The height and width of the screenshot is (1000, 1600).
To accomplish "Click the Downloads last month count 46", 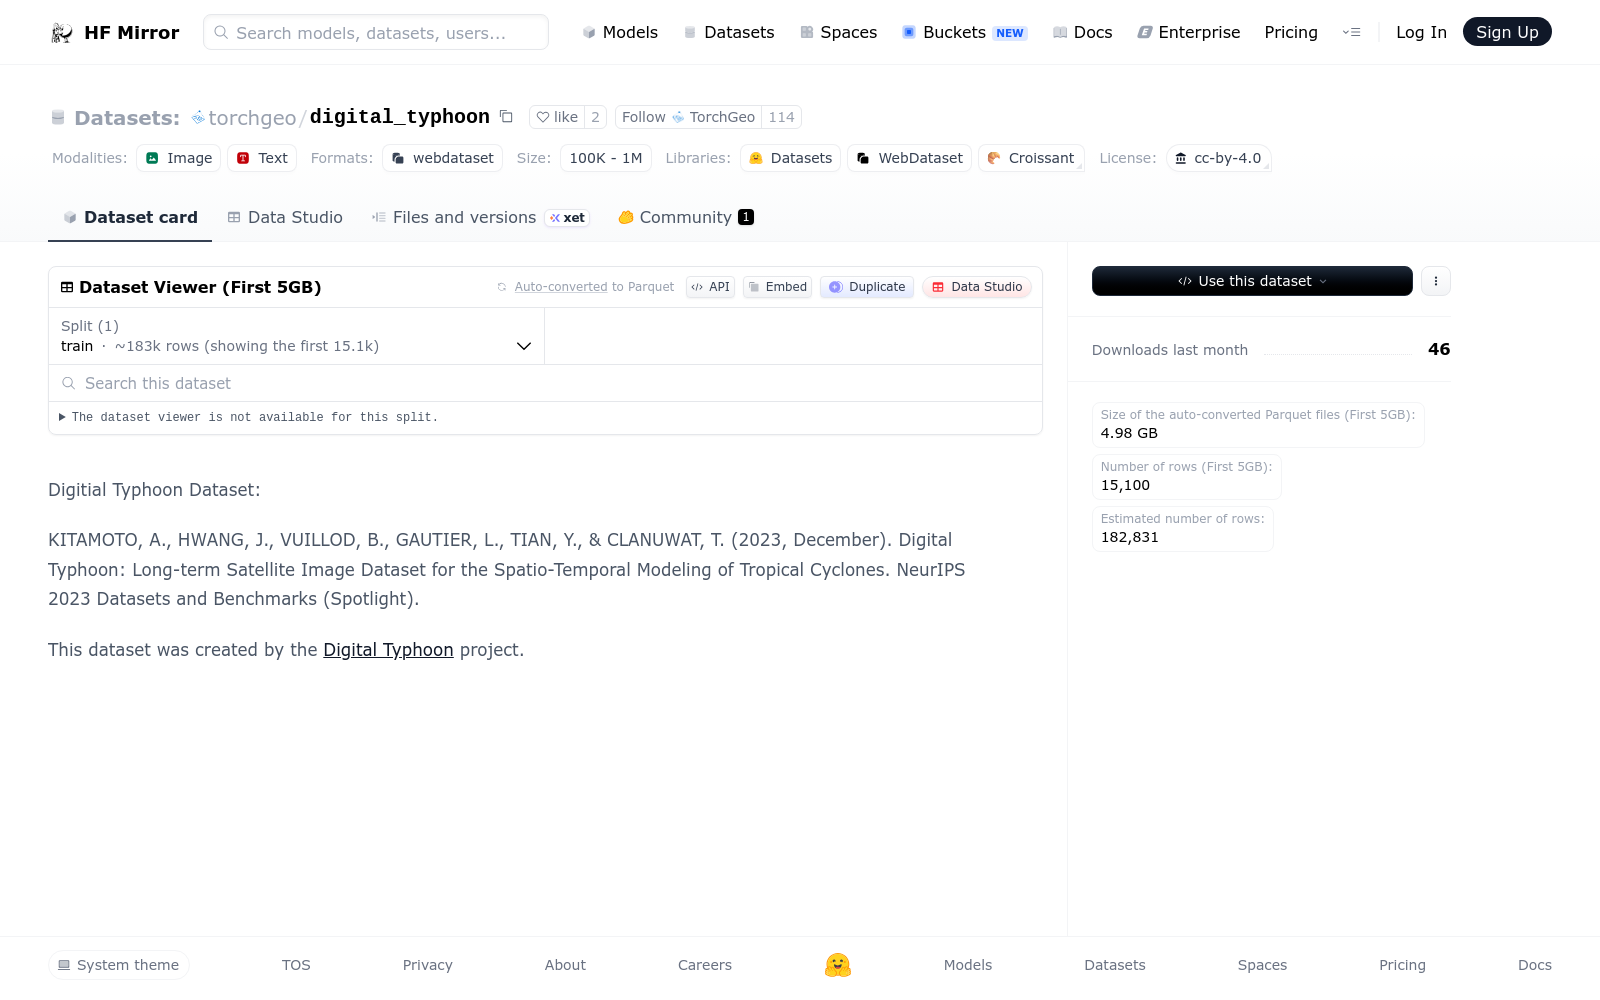I will coord(1439,349).
